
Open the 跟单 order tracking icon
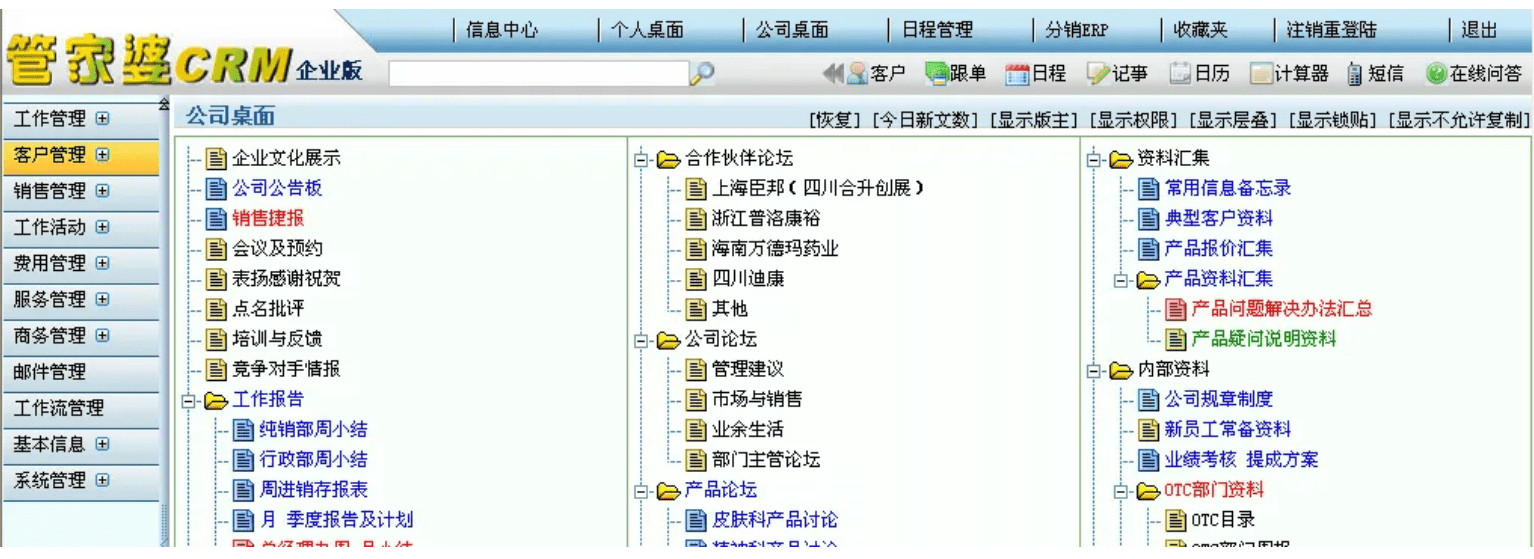[x=955, y=73]
